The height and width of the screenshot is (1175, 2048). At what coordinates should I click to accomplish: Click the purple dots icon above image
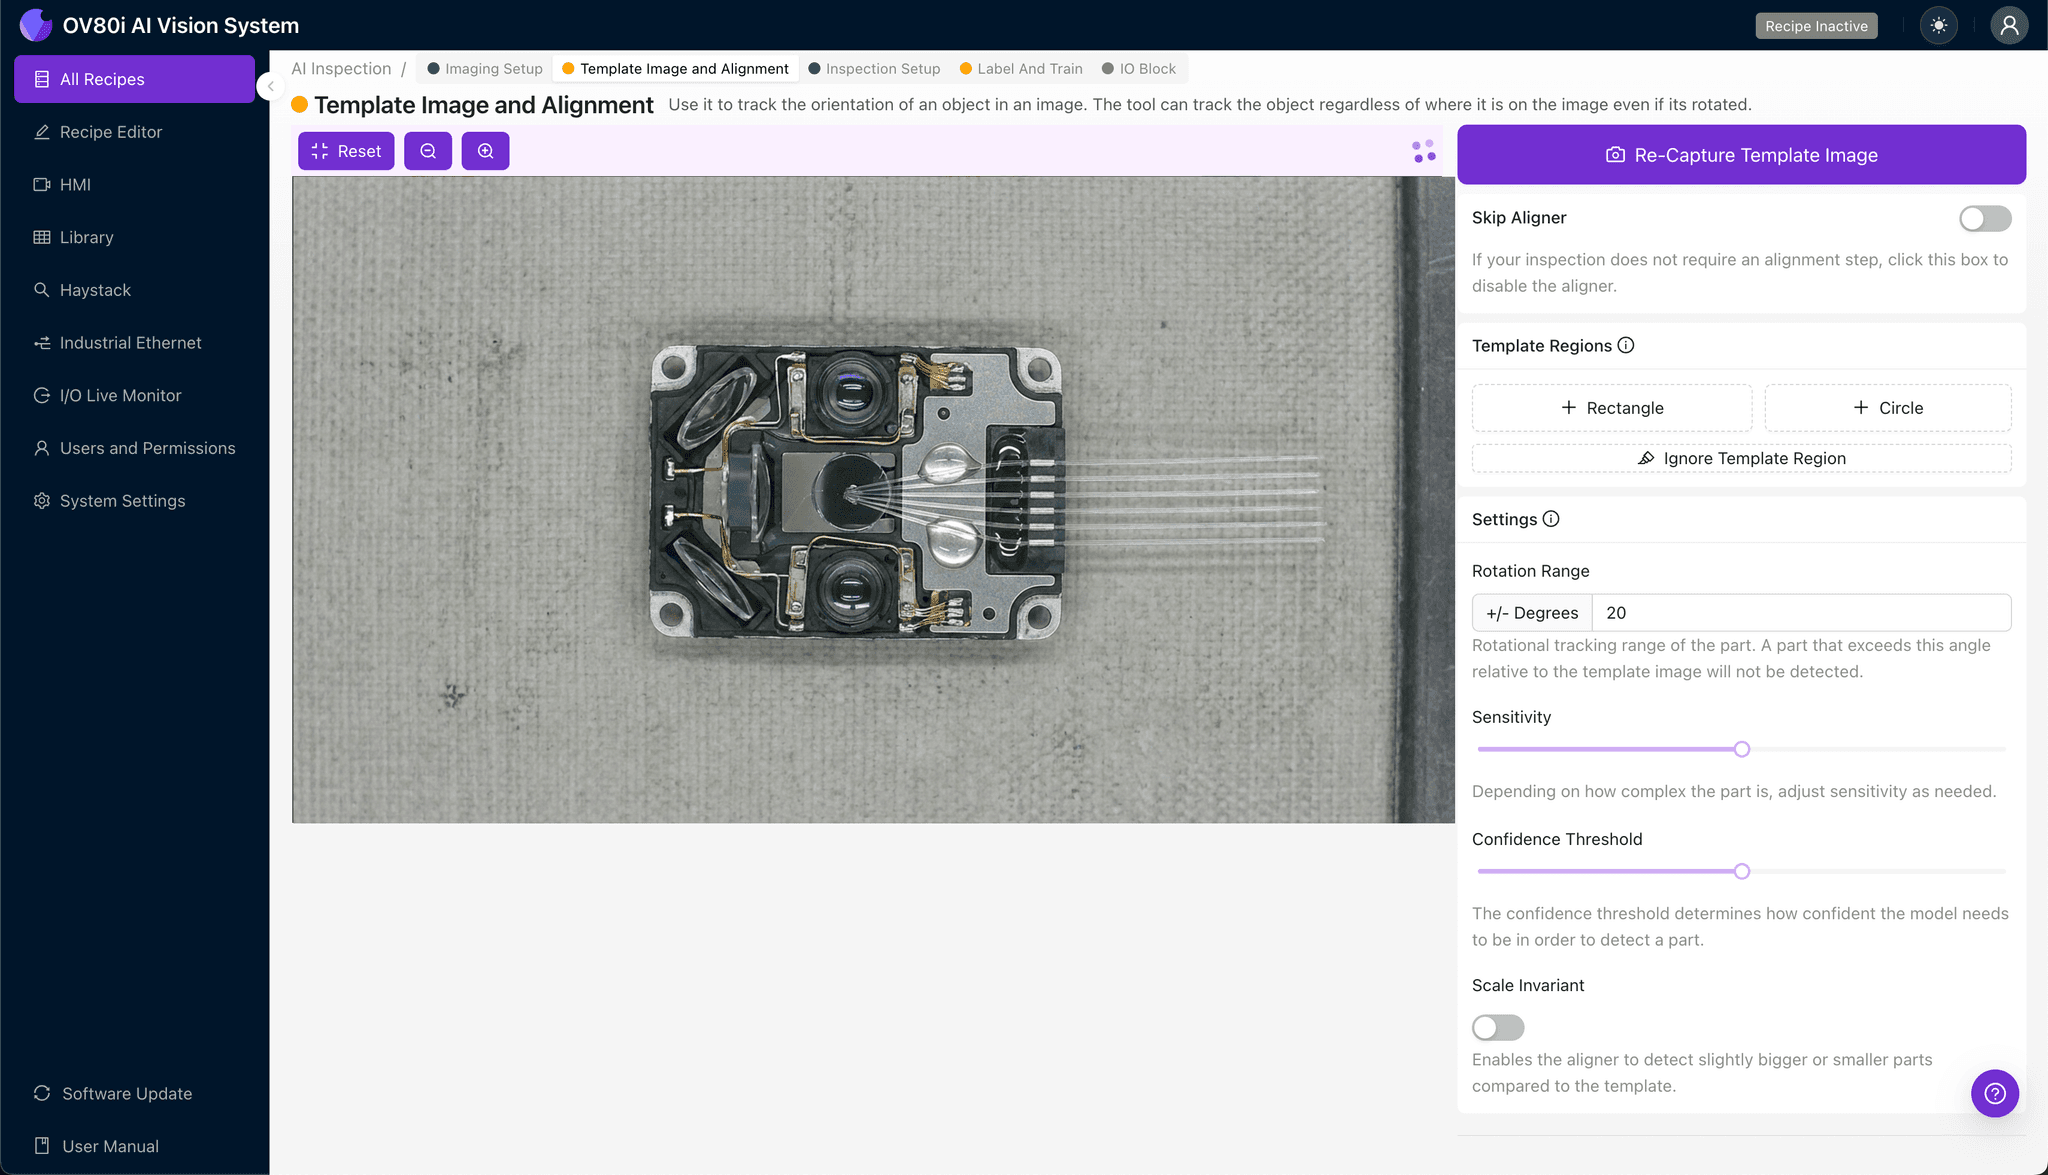(1424, 151)
